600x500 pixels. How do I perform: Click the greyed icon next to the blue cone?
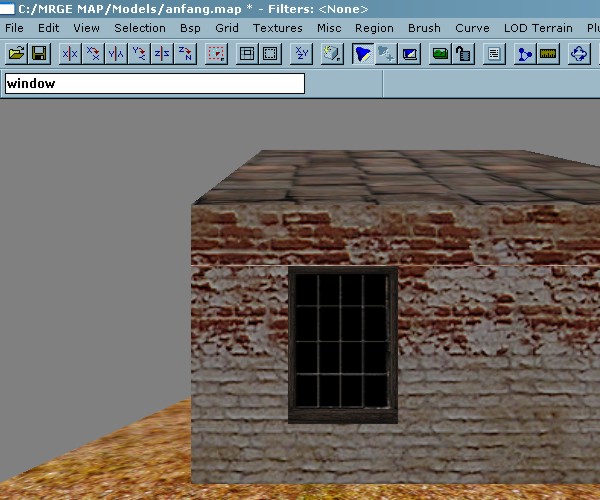[386, 54]
